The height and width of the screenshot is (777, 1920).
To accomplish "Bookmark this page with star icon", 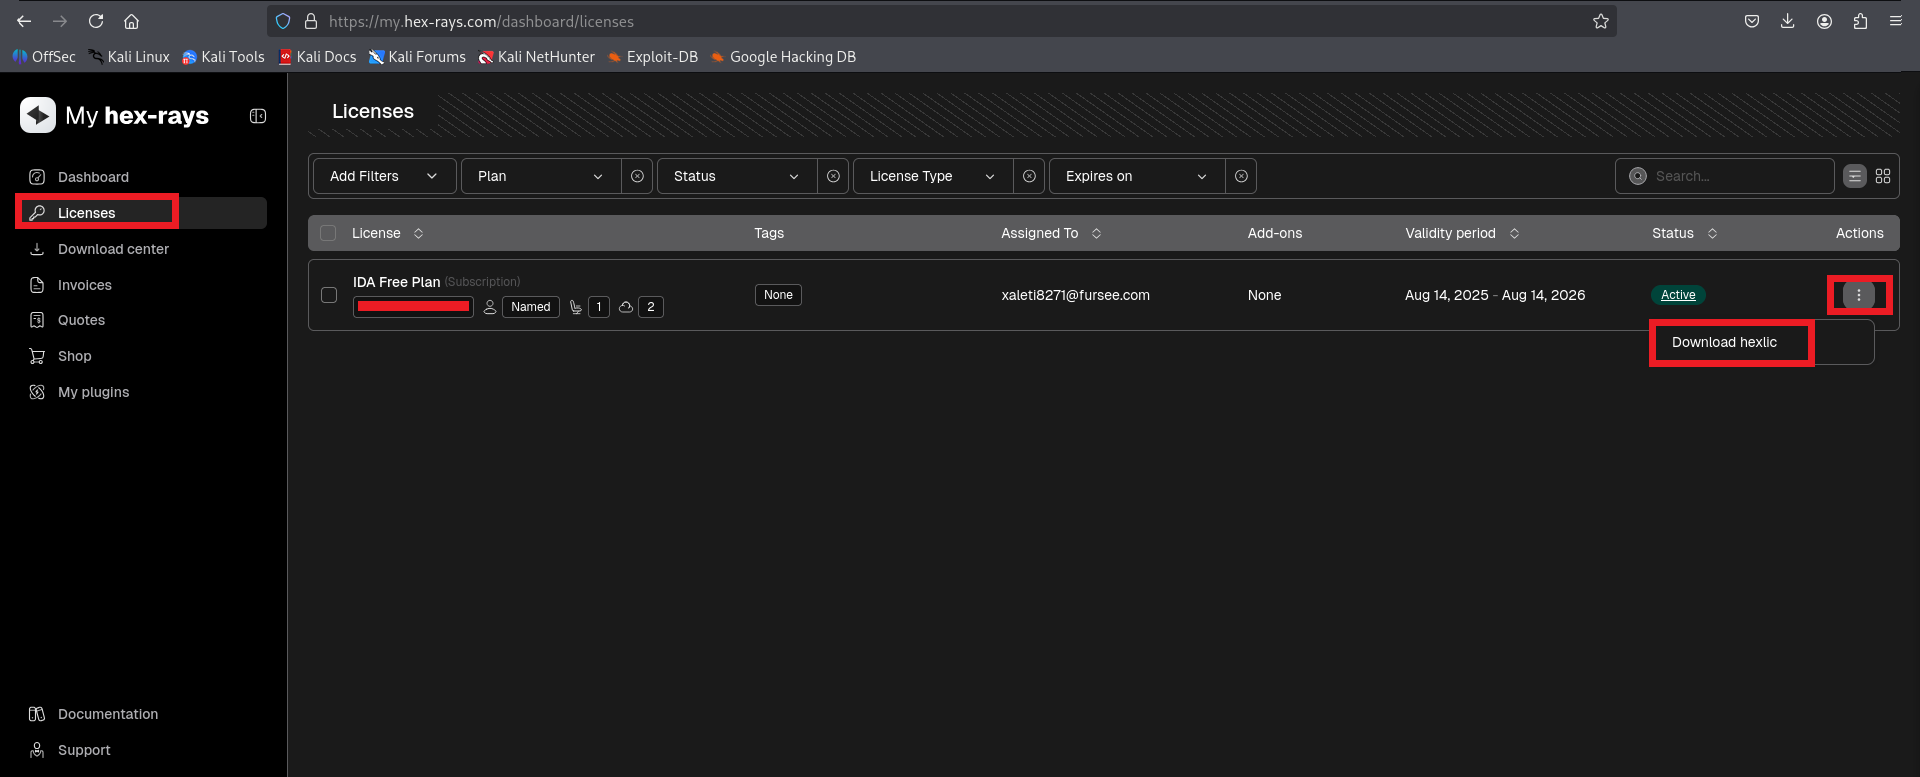I will [x=1601, y=21].
